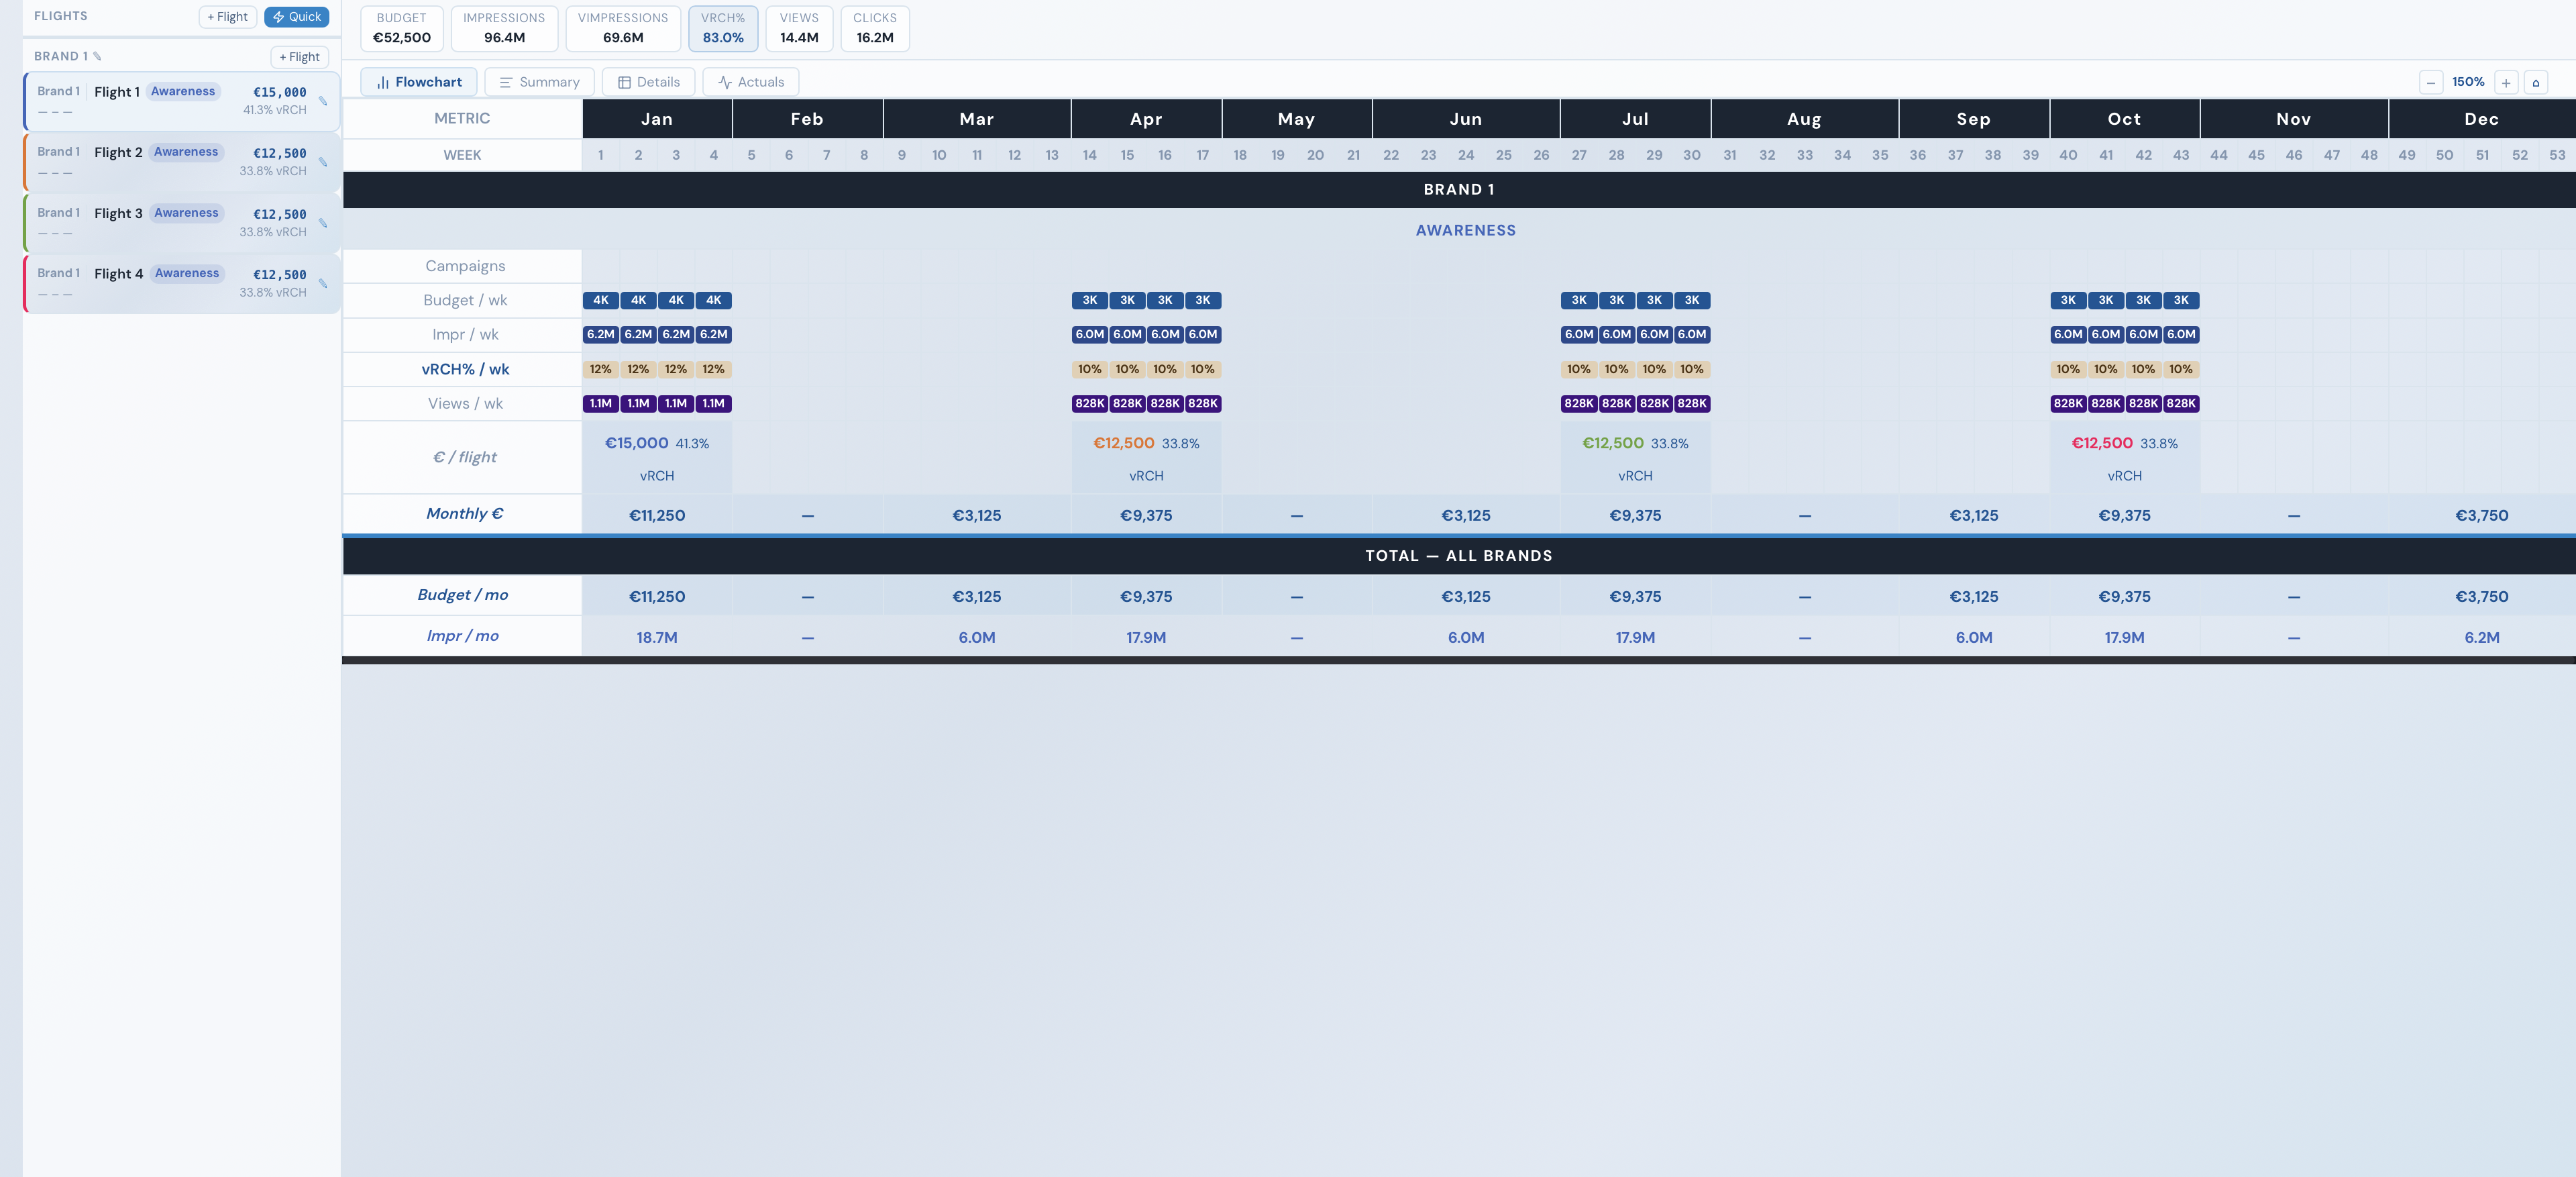Select the IMPRESSIONS metric card
The width and height of the screenshot is (2576, 1177).
[504, 28]
